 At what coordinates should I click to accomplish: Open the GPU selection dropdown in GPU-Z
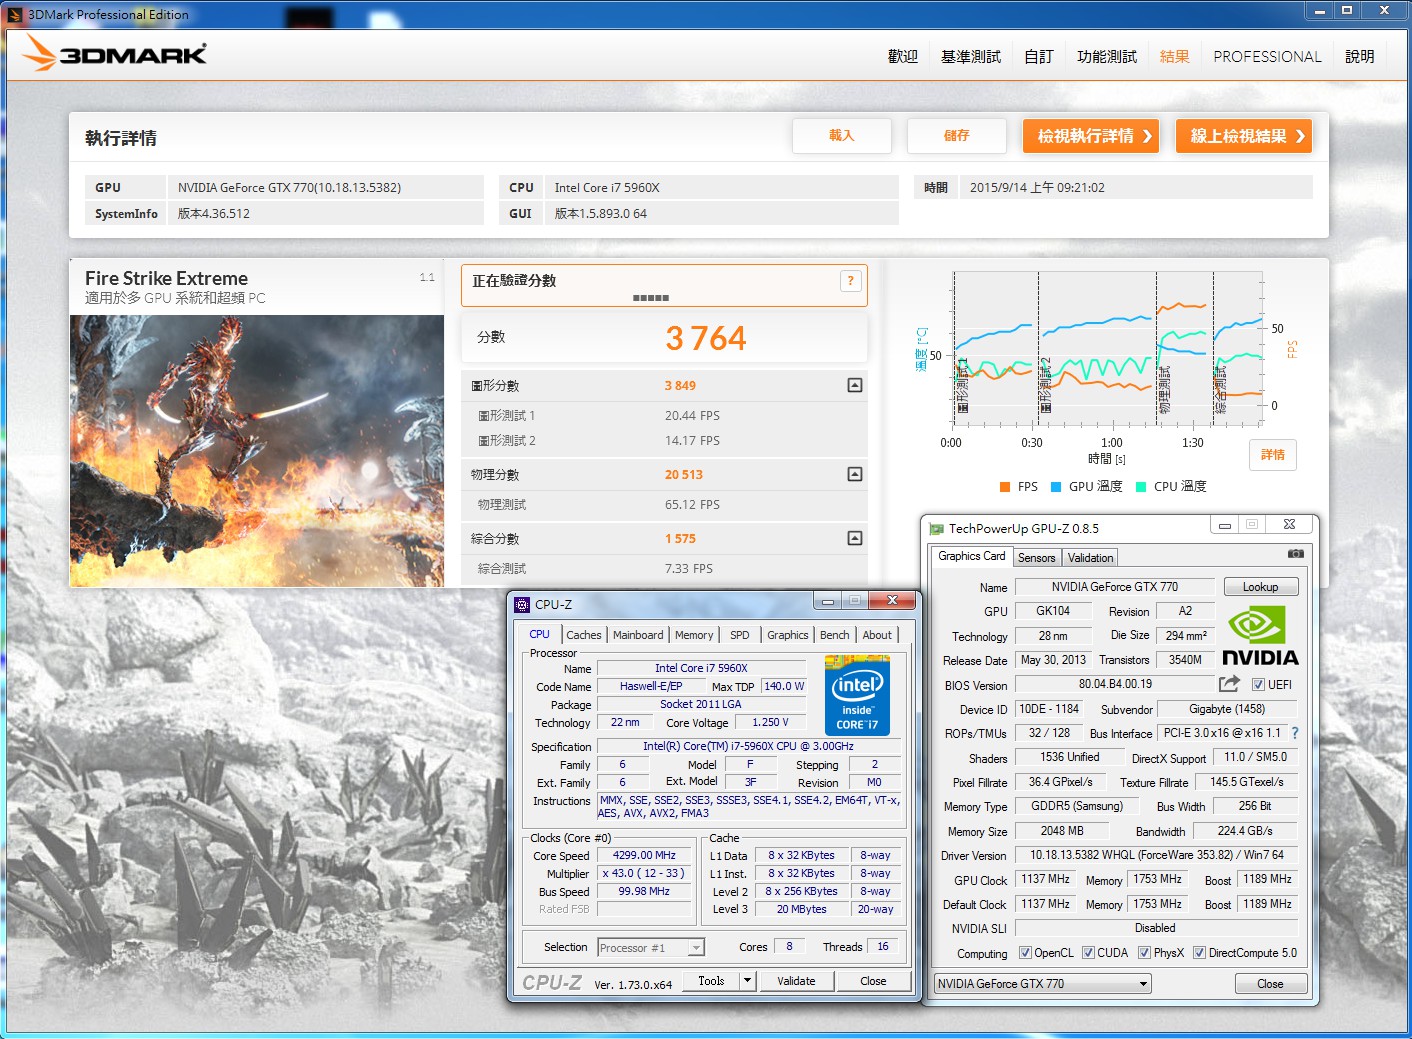[x=1042, y=984]
